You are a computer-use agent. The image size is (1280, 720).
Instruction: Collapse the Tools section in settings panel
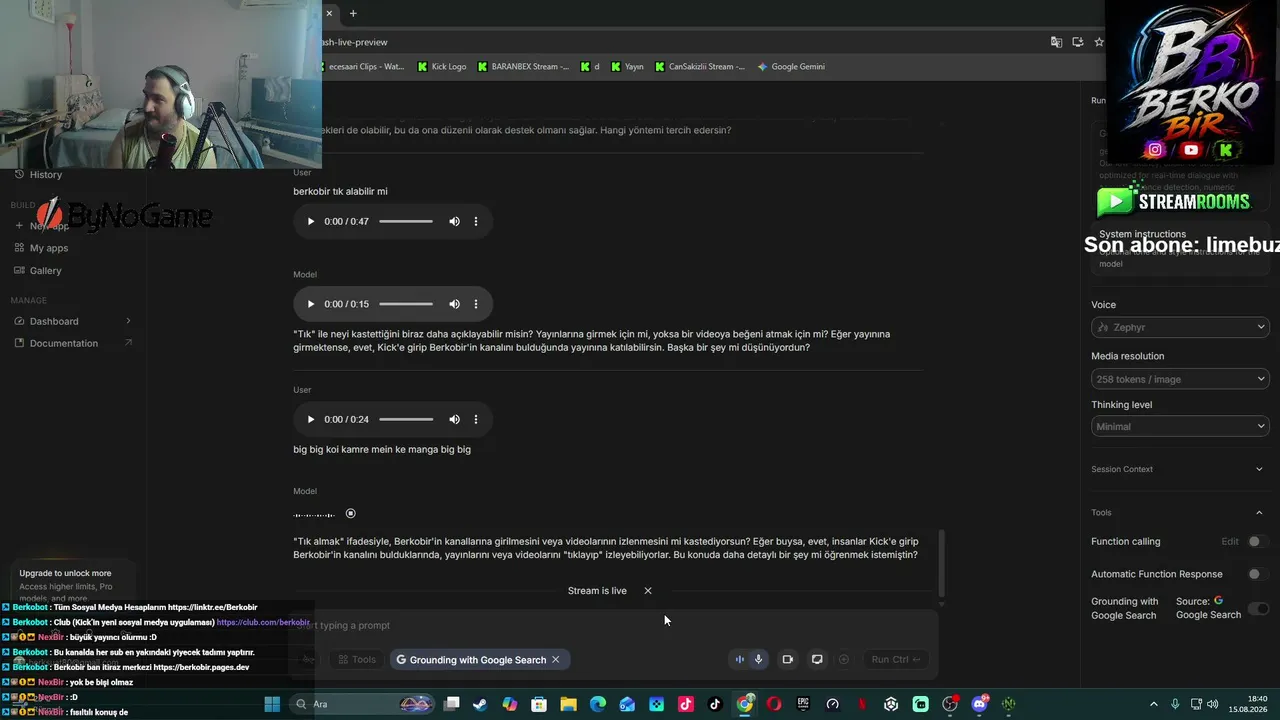[x=1259, y=513]
